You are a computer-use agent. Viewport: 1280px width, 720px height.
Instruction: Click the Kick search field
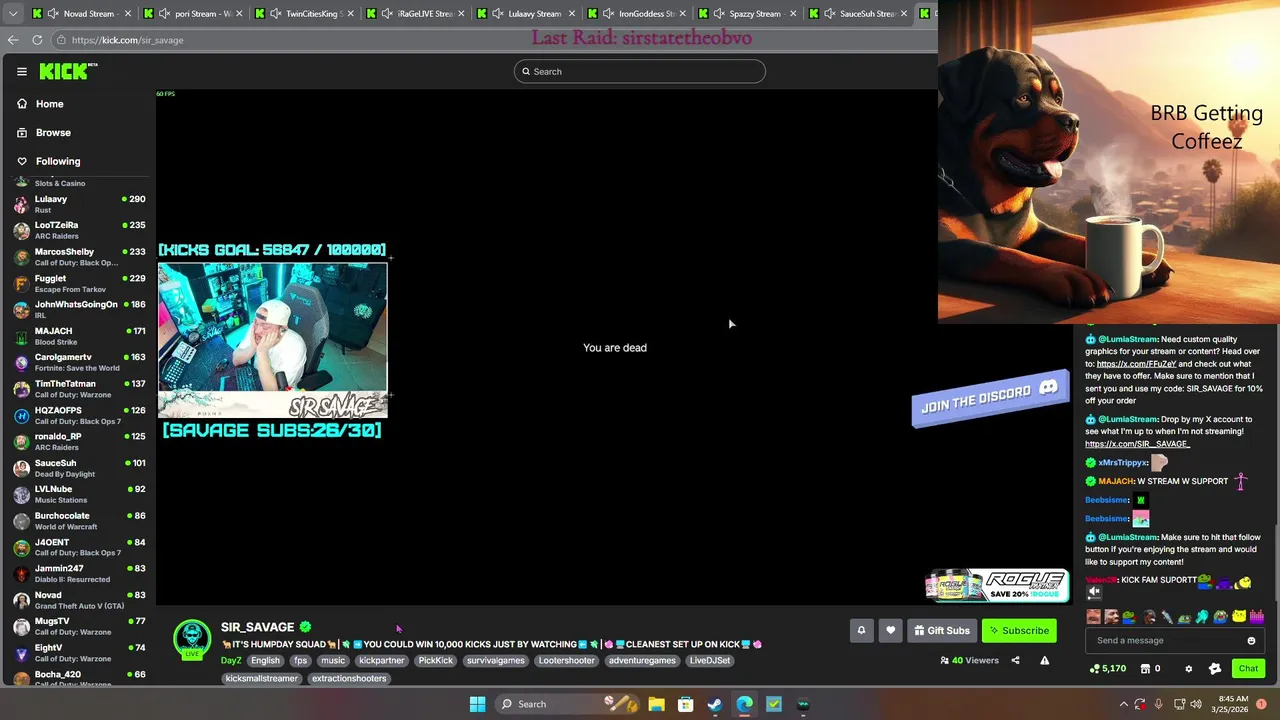640,71
